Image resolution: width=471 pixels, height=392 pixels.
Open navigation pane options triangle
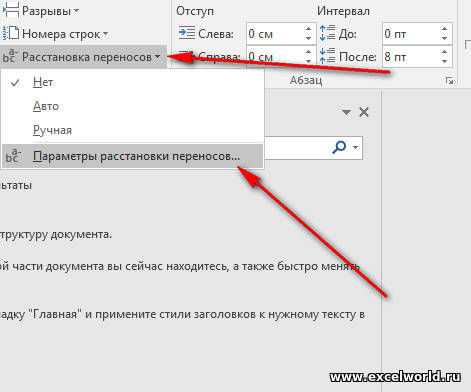pyautogui.click(x=346, y=112)
